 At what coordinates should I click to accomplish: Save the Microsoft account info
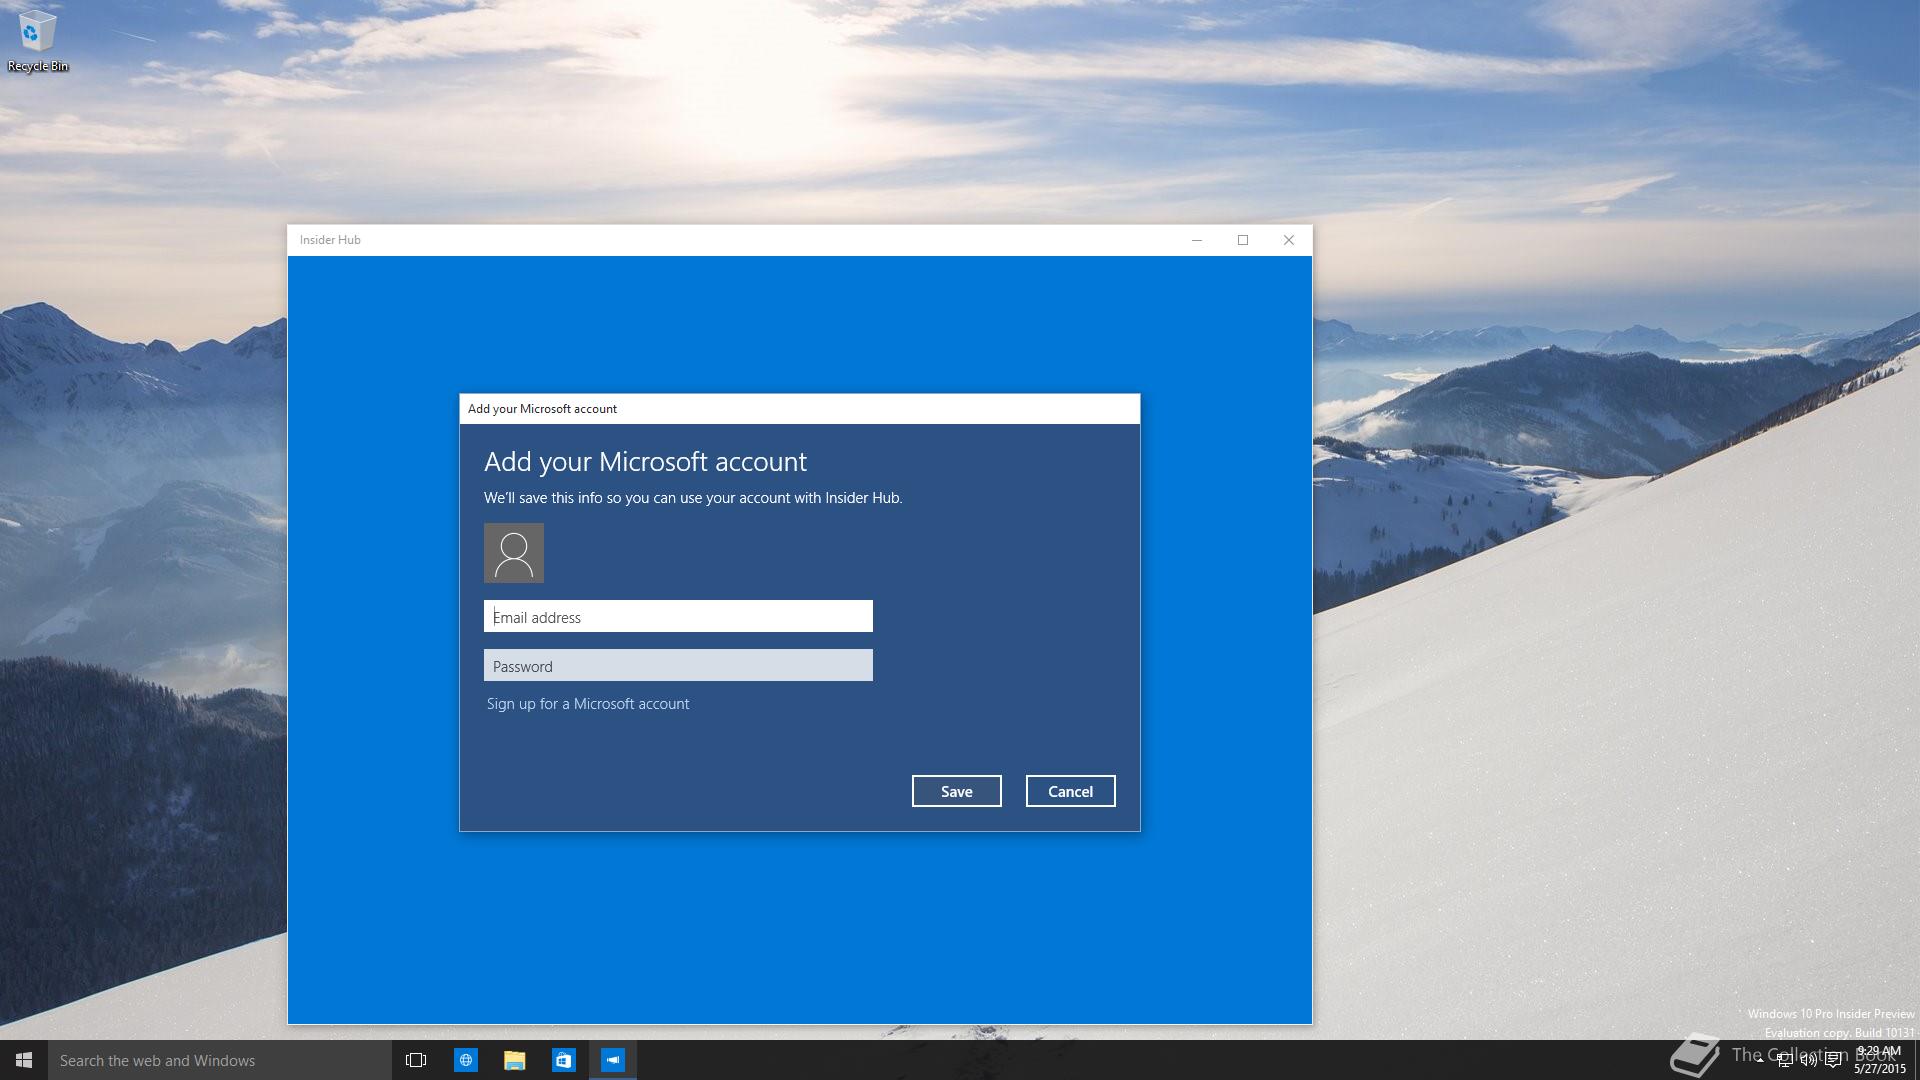point(956,791)
